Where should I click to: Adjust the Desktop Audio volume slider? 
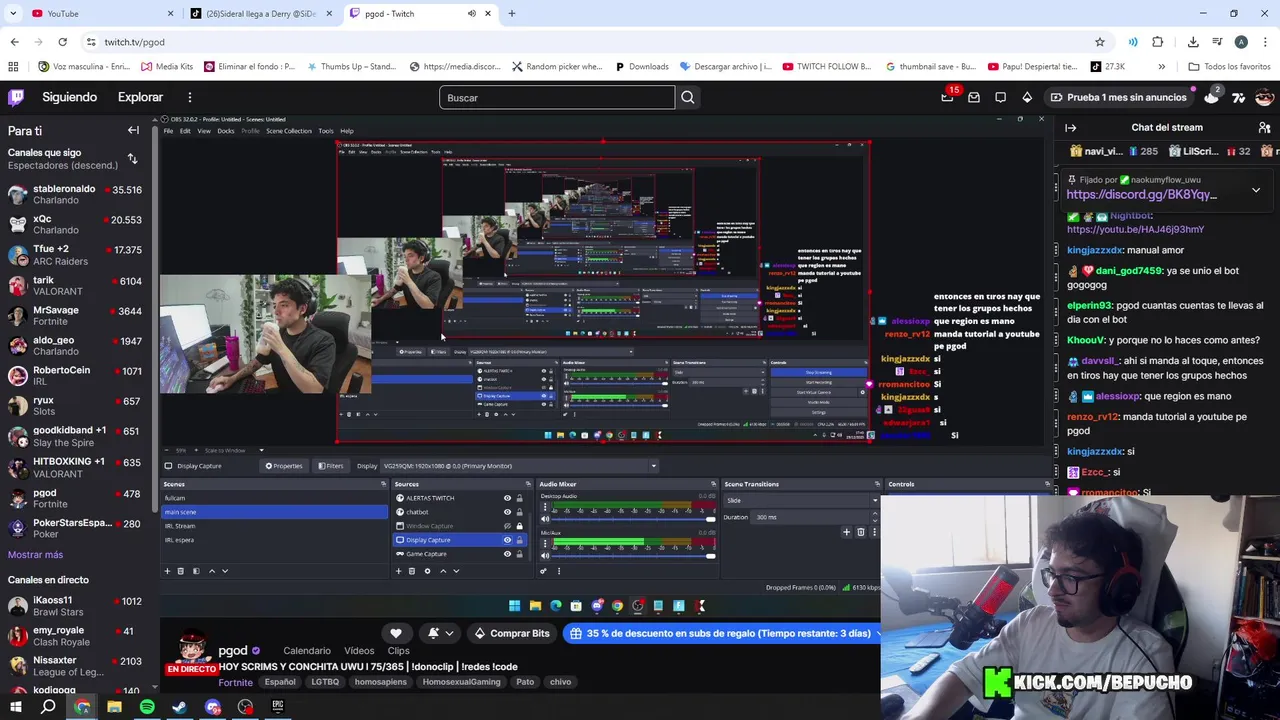pyautogui.click(x=634, y=519)
